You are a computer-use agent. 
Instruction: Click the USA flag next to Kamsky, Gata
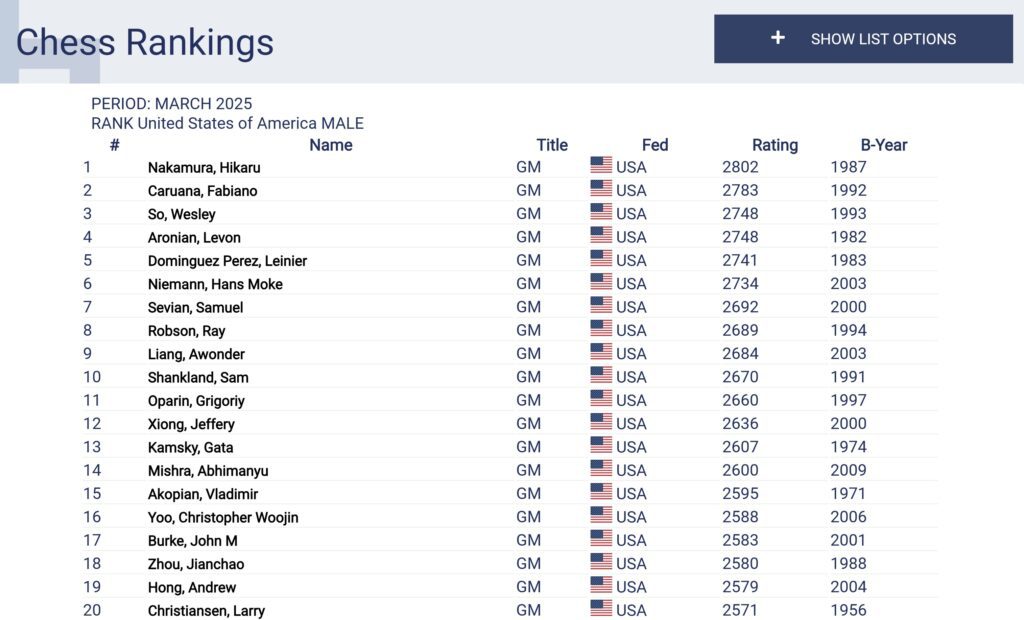[x=601, y=445]
